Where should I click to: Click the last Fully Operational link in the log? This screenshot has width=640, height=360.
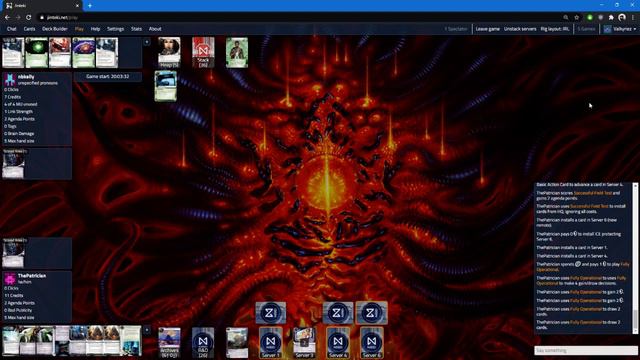click(586, 322)
